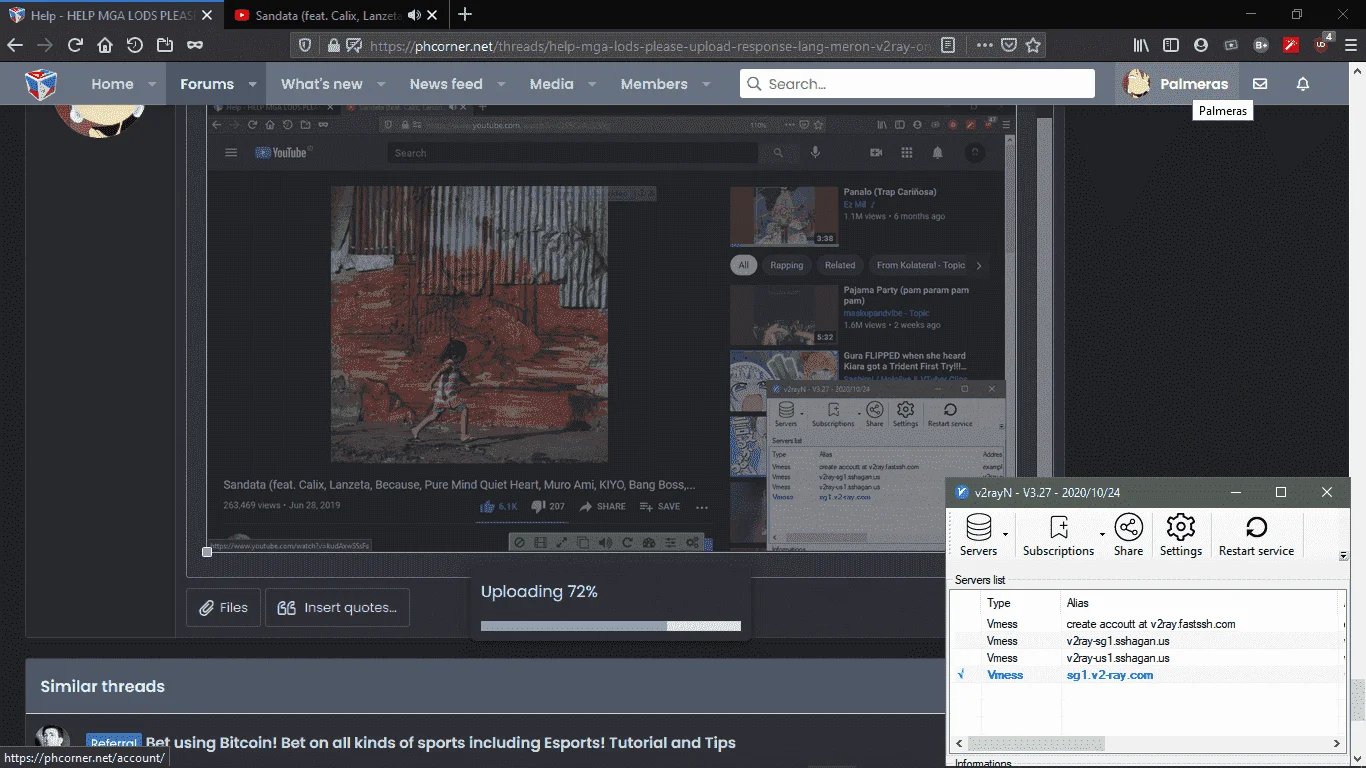Open forum alerts bell icon
The width and height of the screenshot is (1366, 768).
1303,84
